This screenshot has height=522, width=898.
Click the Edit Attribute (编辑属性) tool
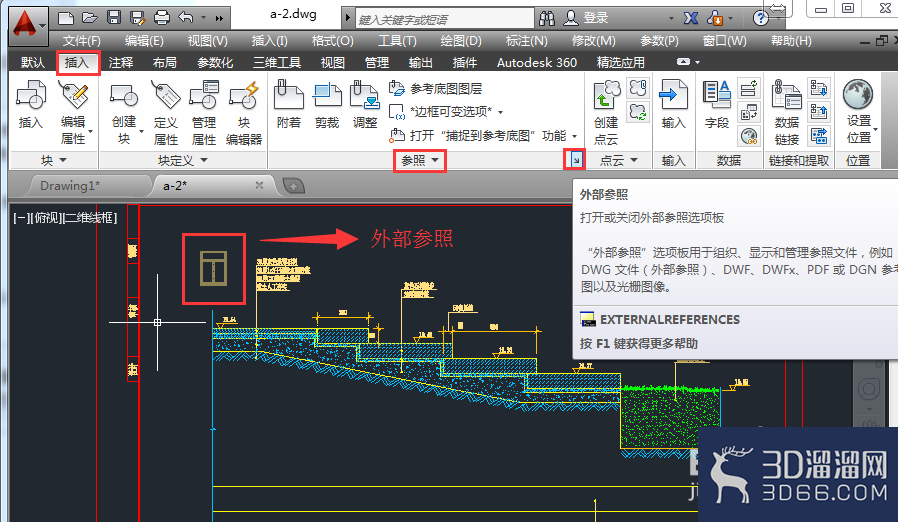tap(74, 112)
